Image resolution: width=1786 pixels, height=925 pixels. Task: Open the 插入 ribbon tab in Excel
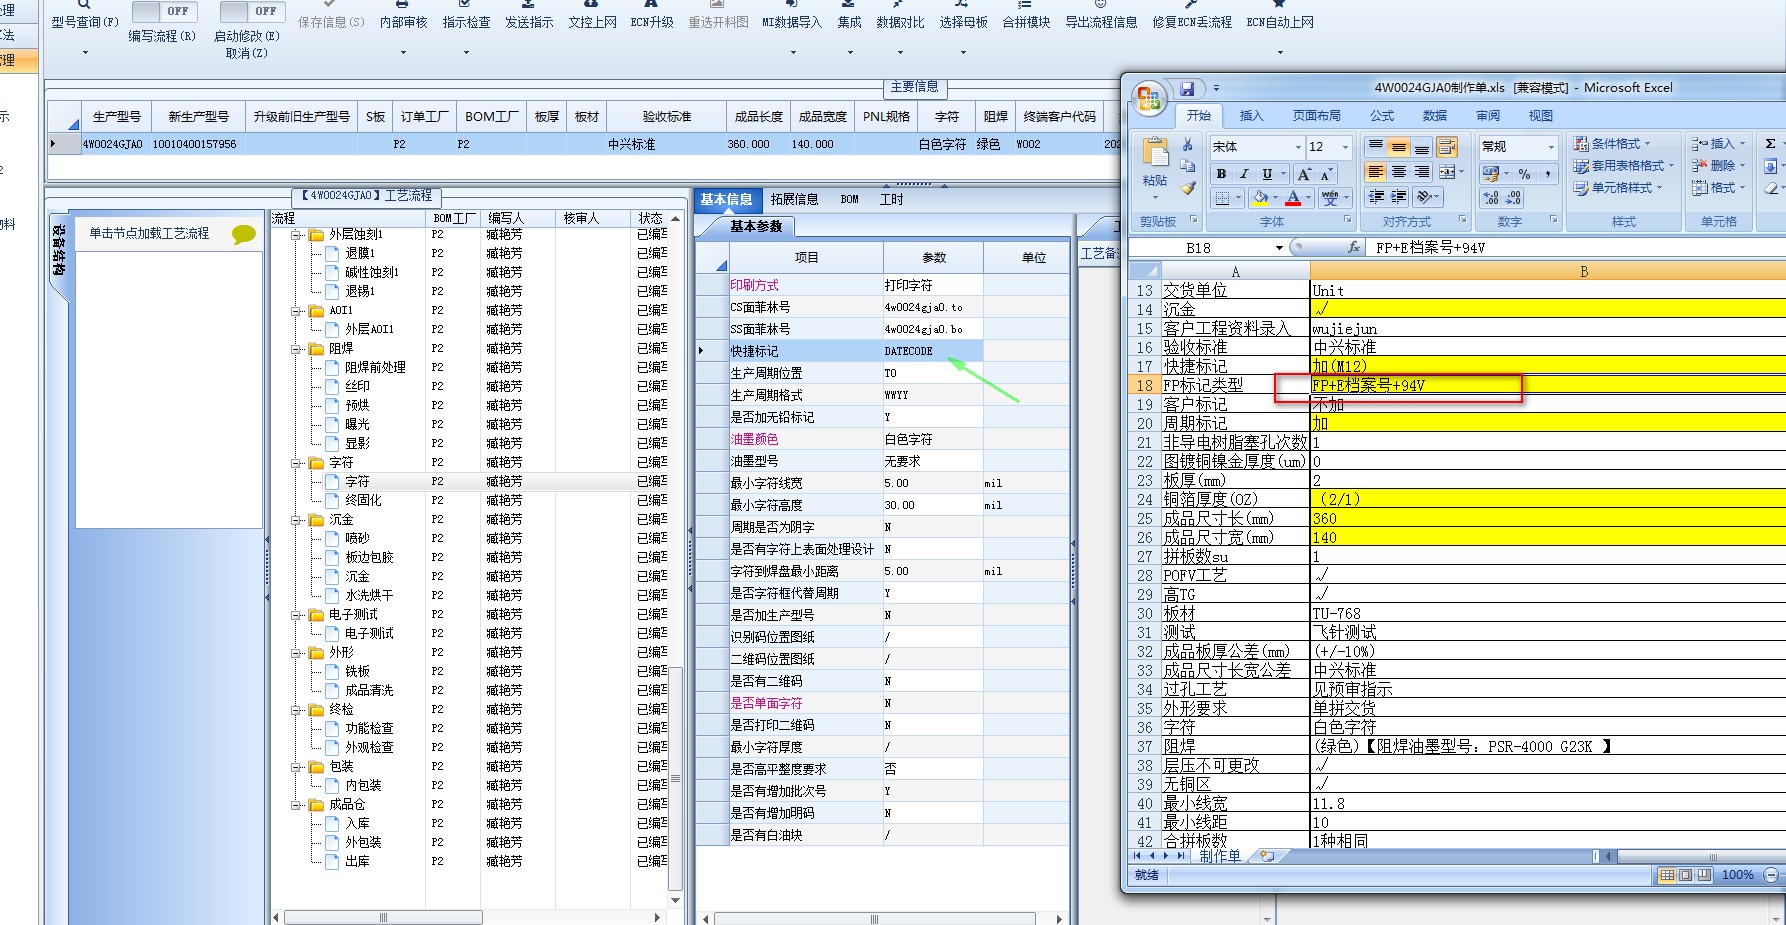point(1251,116)
